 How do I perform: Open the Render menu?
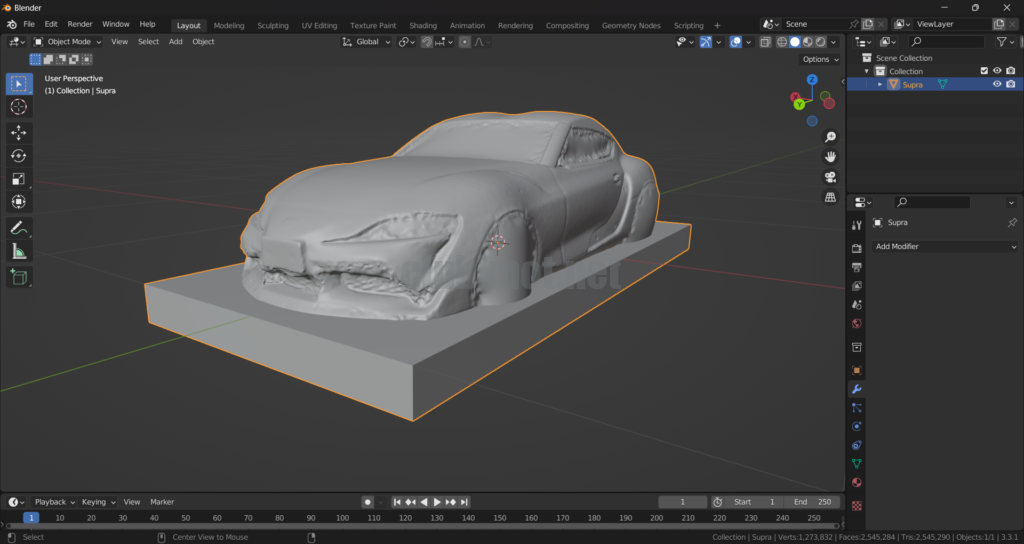80,24
